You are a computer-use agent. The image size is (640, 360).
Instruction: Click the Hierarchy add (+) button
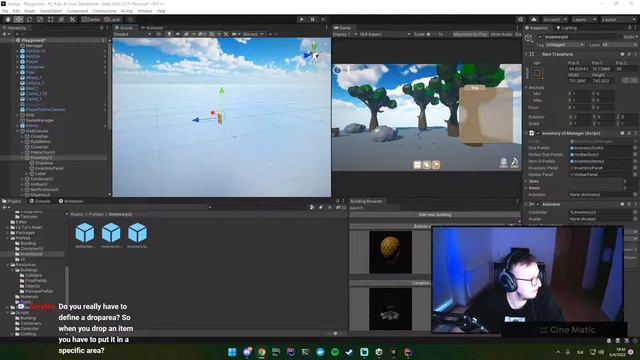pos(5,34)
